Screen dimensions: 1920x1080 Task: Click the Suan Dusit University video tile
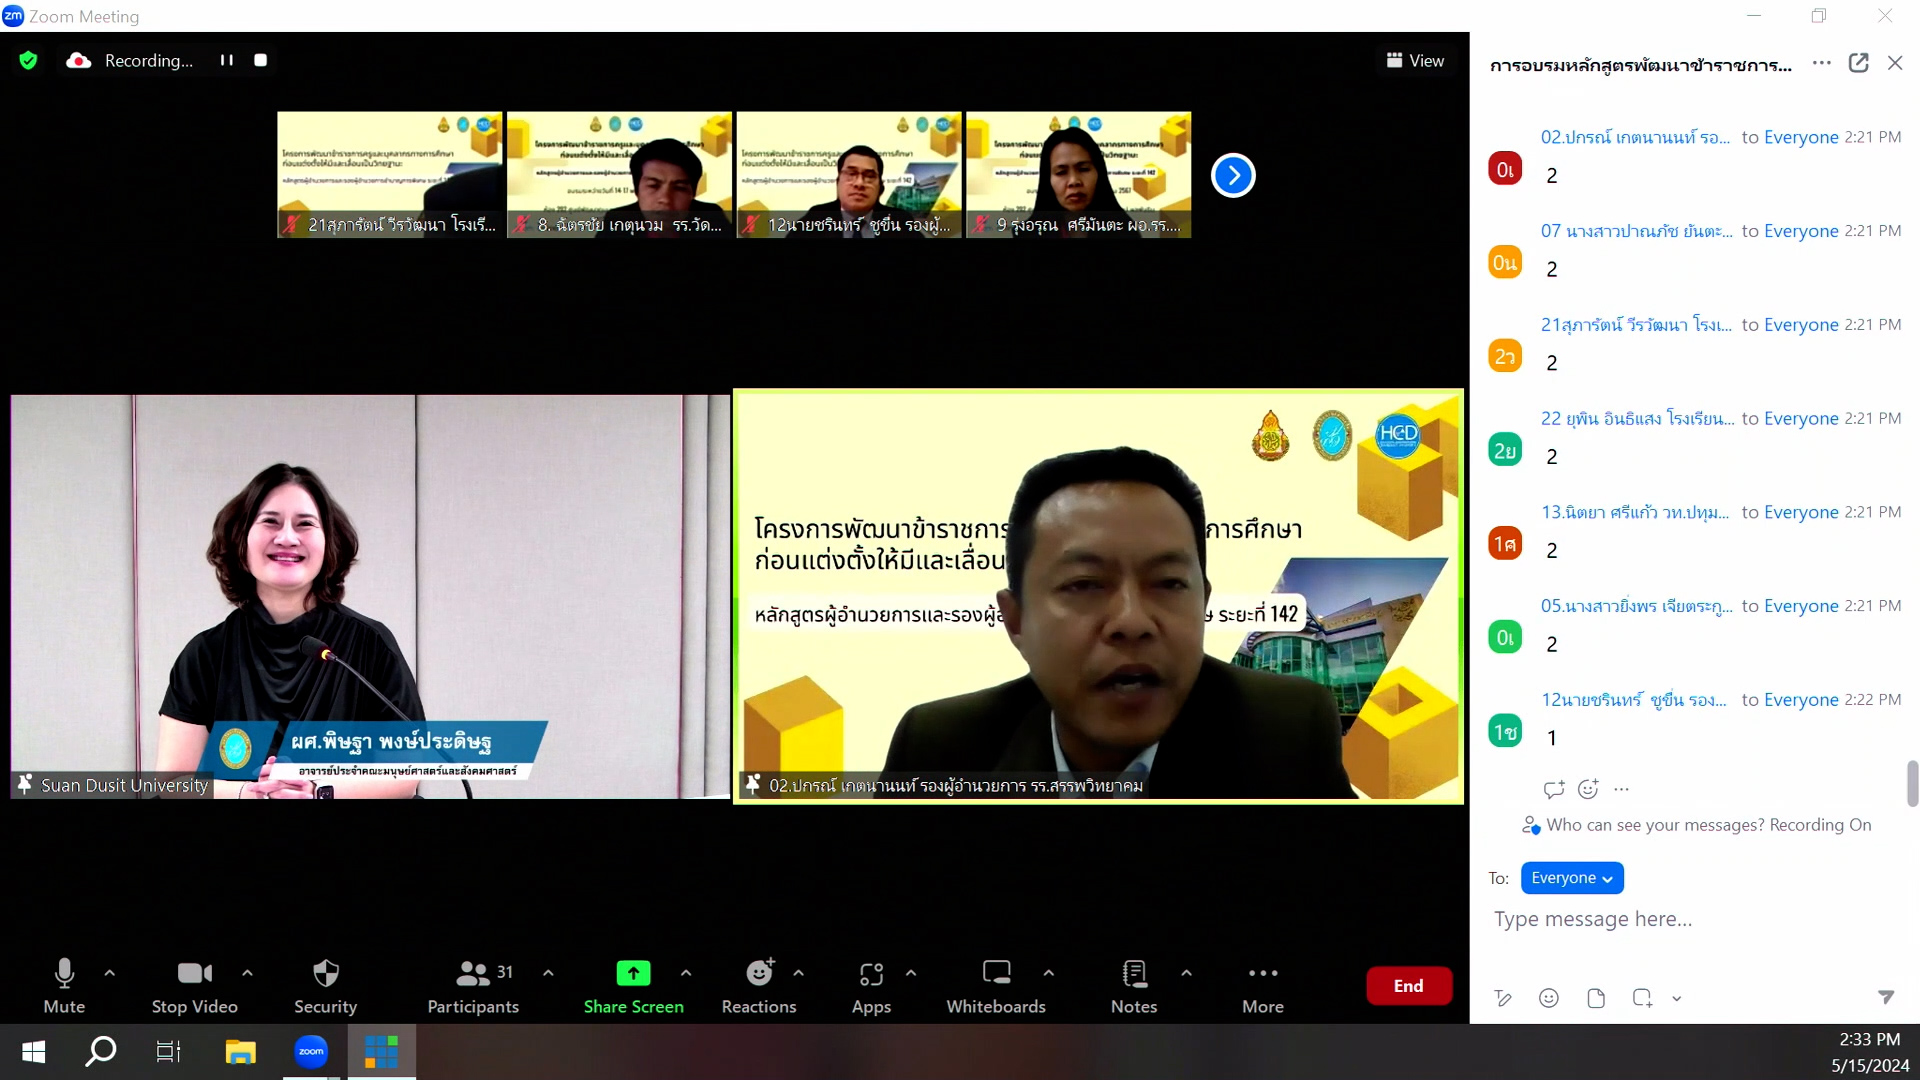(370, 596)
